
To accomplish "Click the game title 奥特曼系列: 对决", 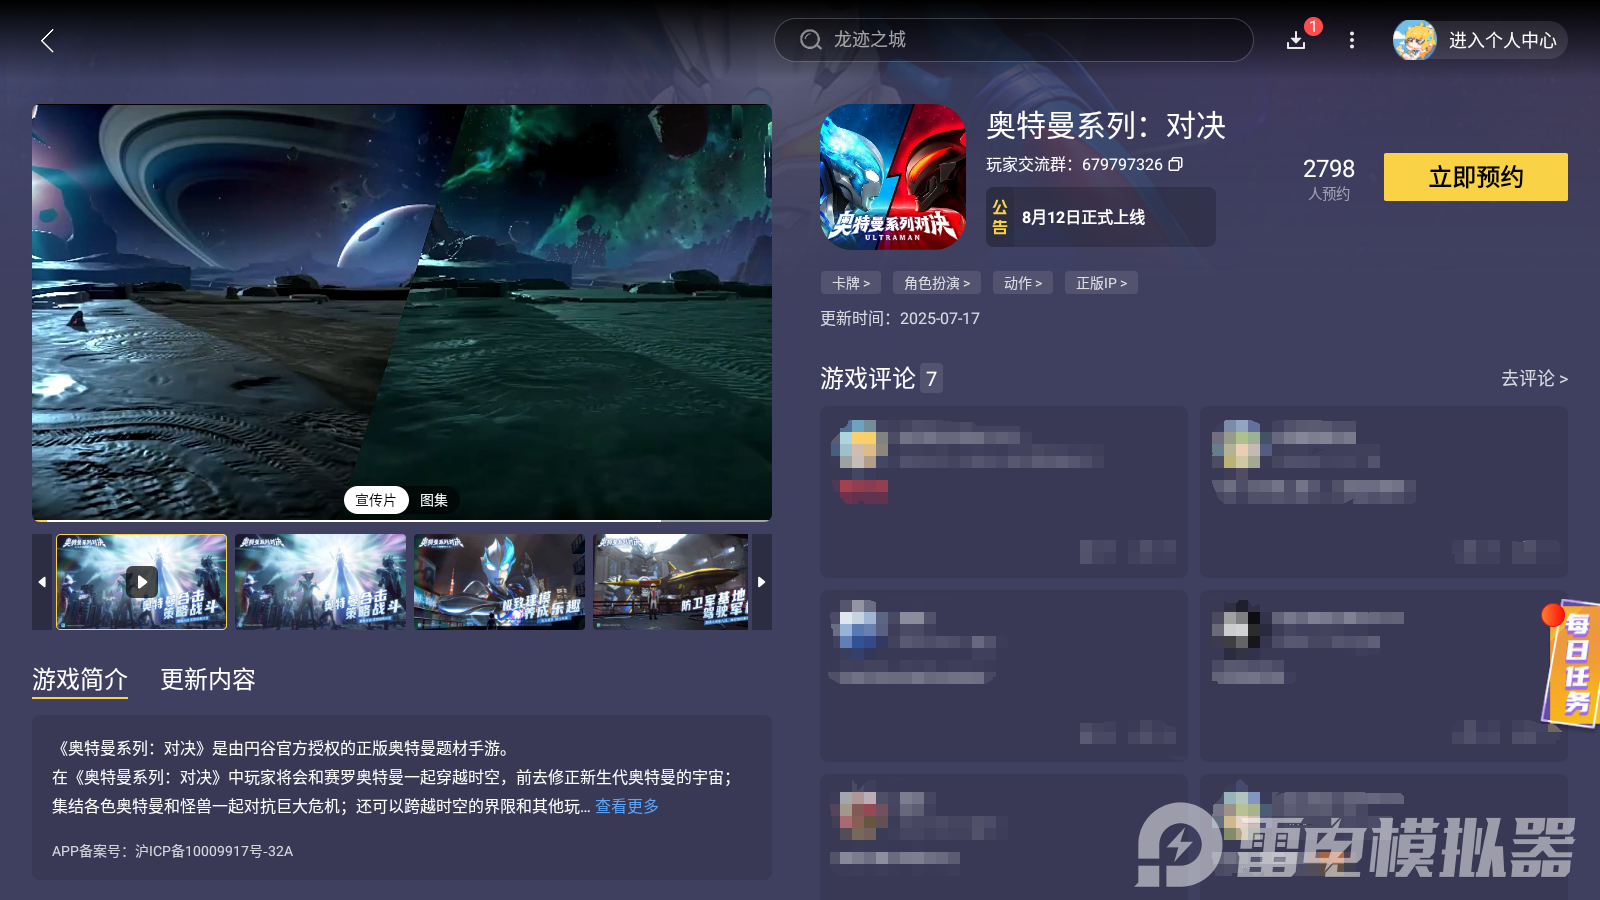I will point(1106,125).
